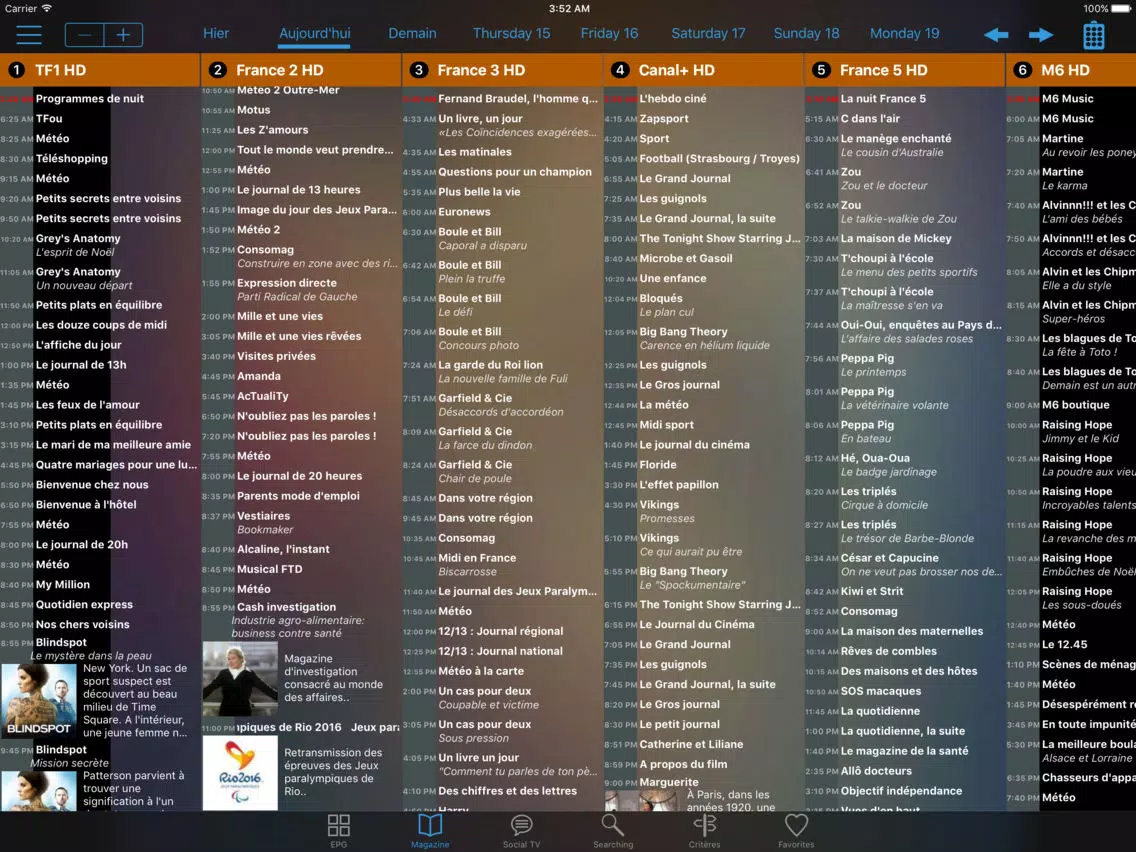Select 'Motus' on France 2 HD
This screenshot has height=852, width=1136.
pos(254,110)
